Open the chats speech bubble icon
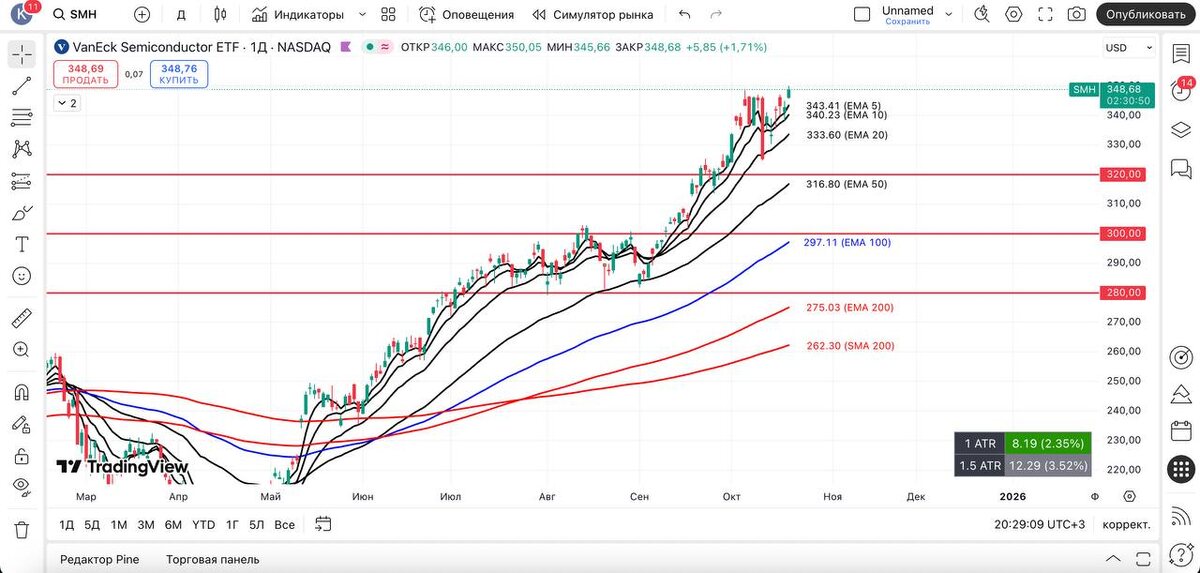Image resolution: width=1200 pixels, height=573 pixels. pyautogui.click(x=1181, y=168)
